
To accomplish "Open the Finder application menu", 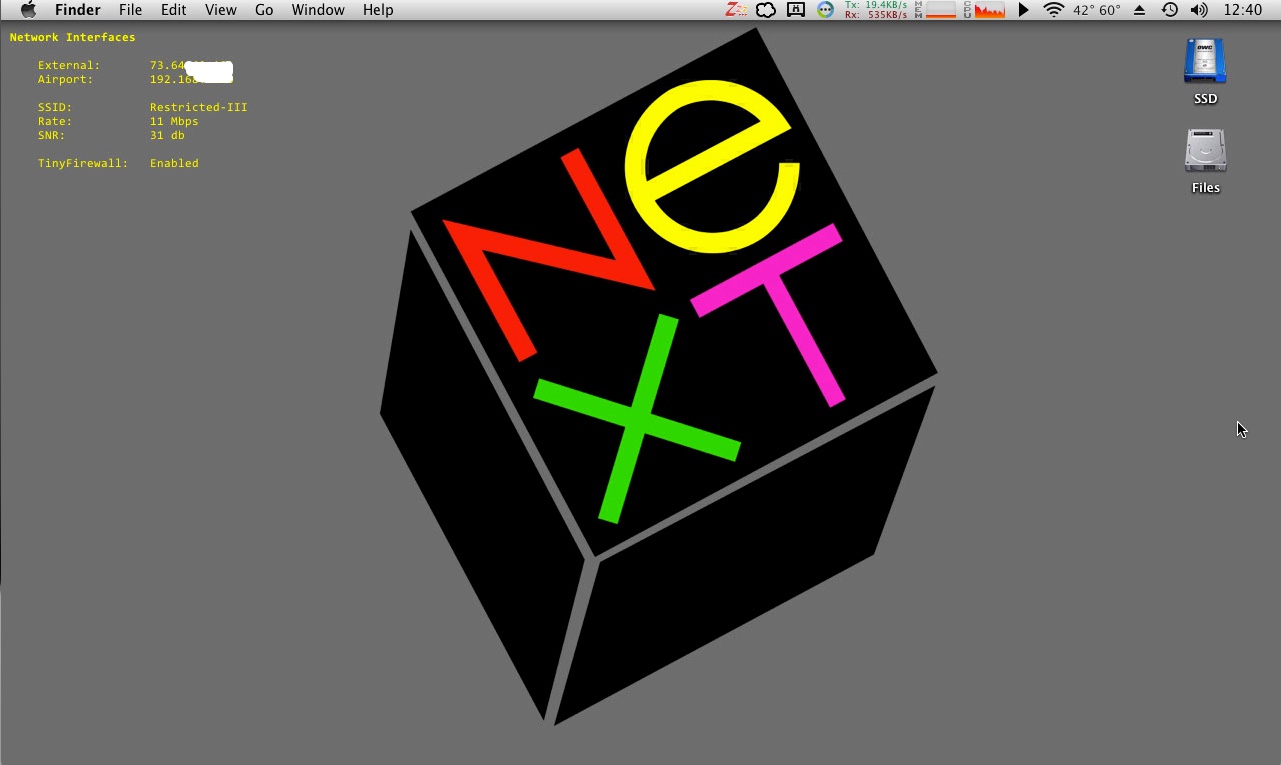I will (x=76, y=10).
